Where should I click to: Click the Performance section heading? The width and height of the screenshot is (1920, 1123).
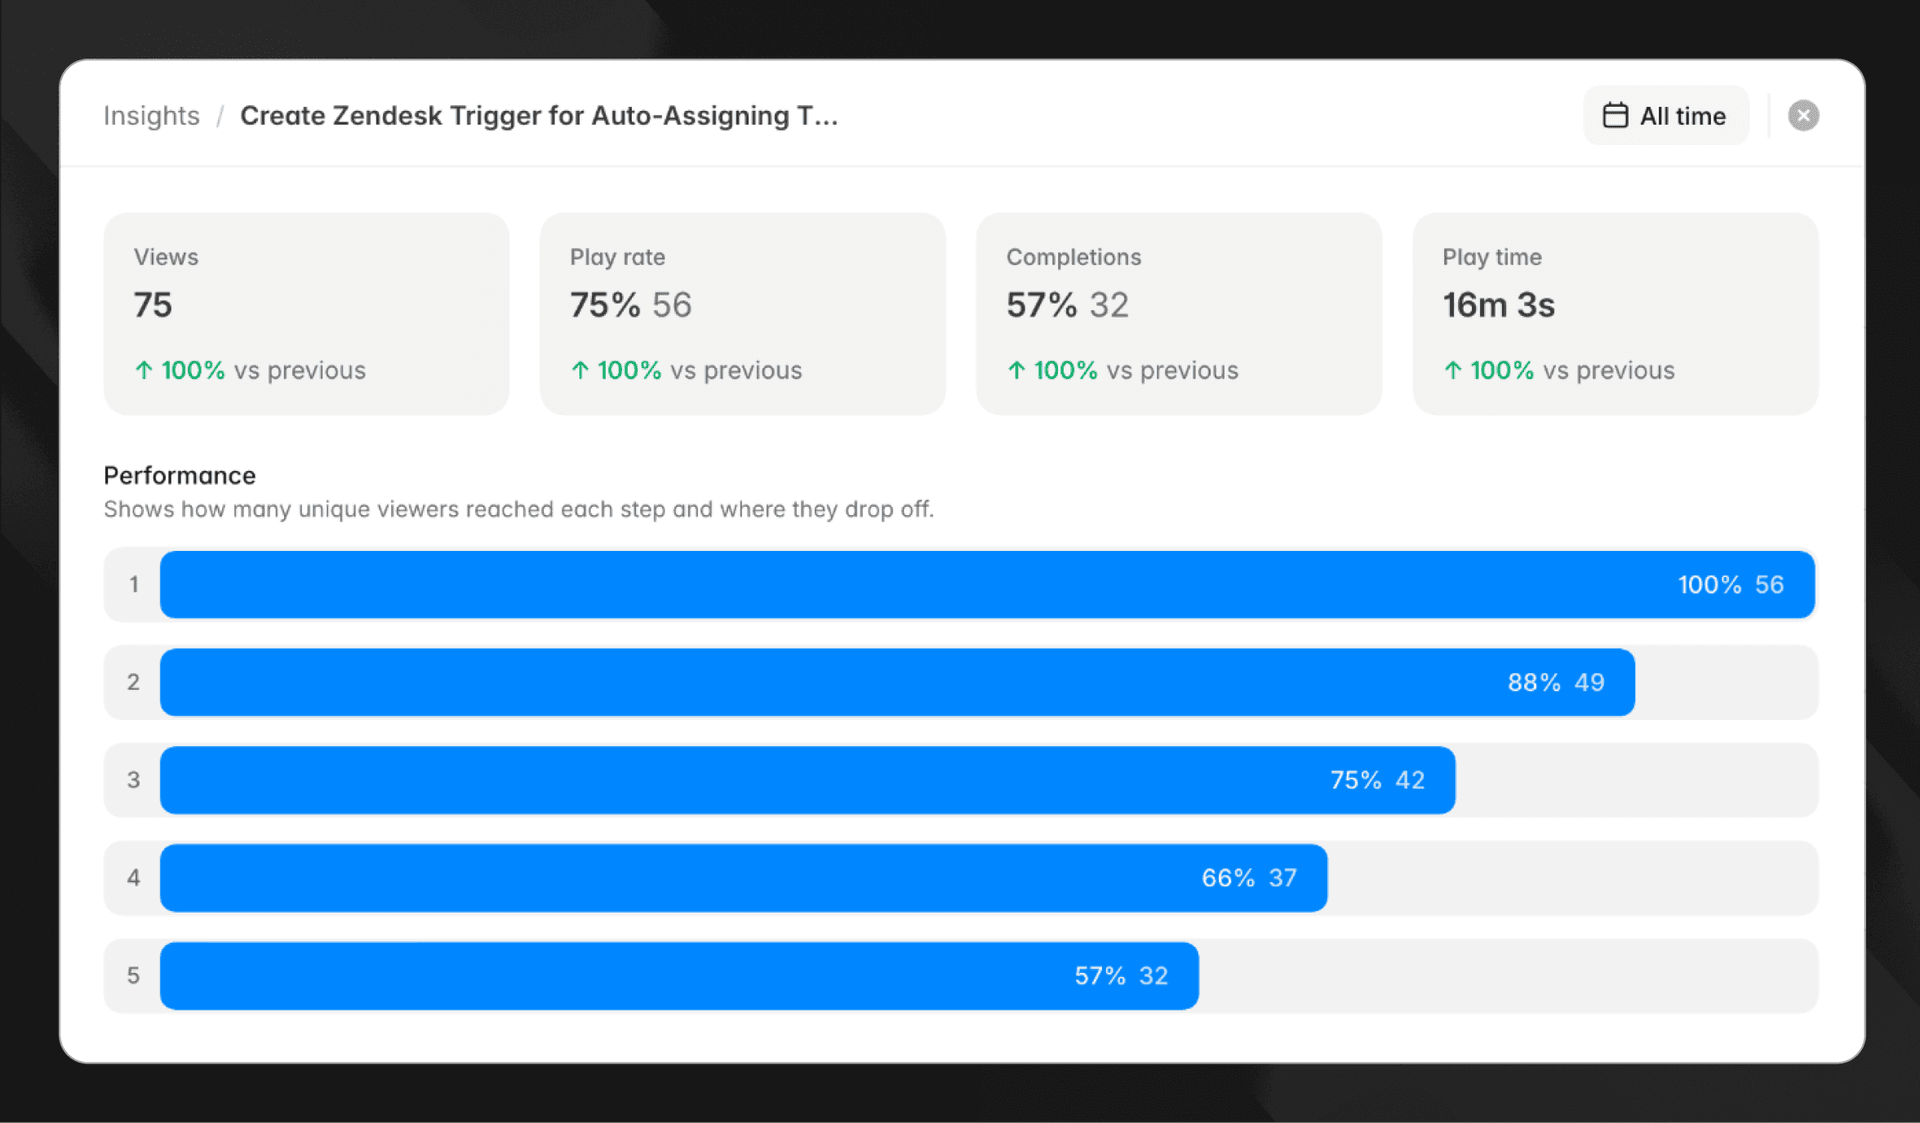[180, 475]
